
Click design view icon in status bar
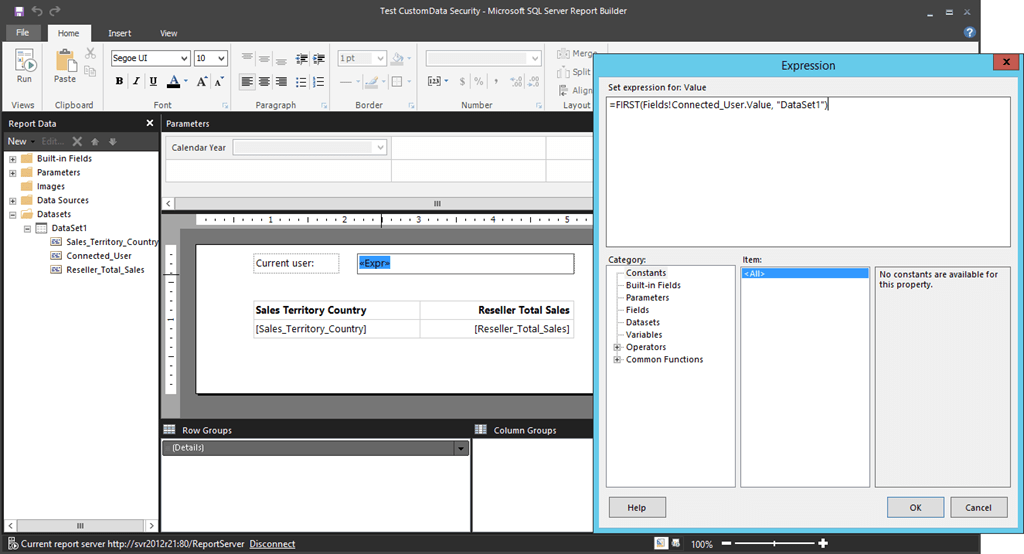[x=661, y=543]
